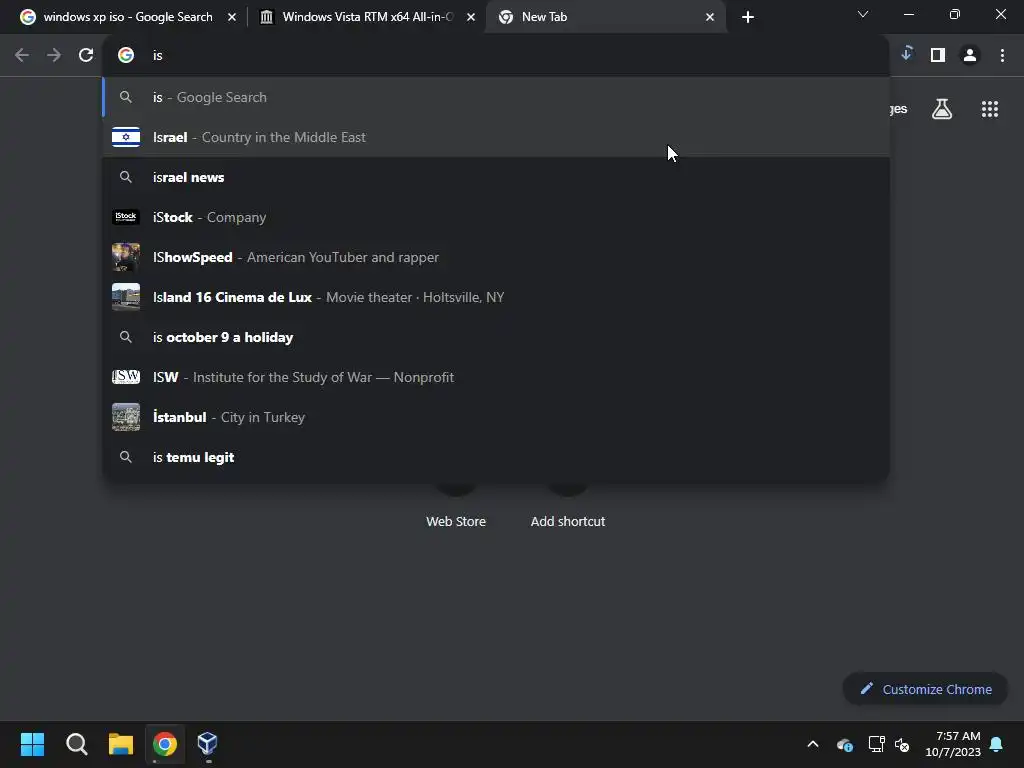
Task: Click the muted volume tray icon
Action: point(903,744)
